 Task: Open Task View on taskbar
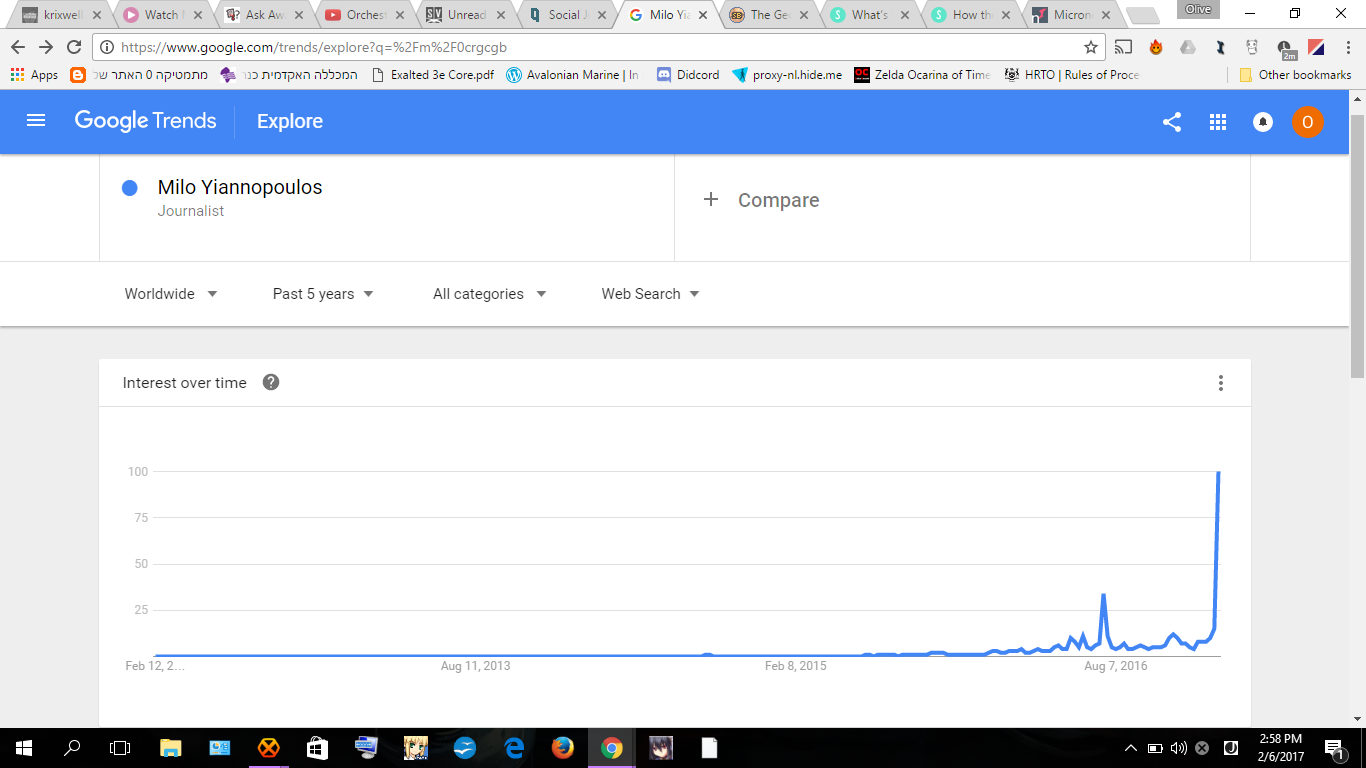(x=120, y=748)
